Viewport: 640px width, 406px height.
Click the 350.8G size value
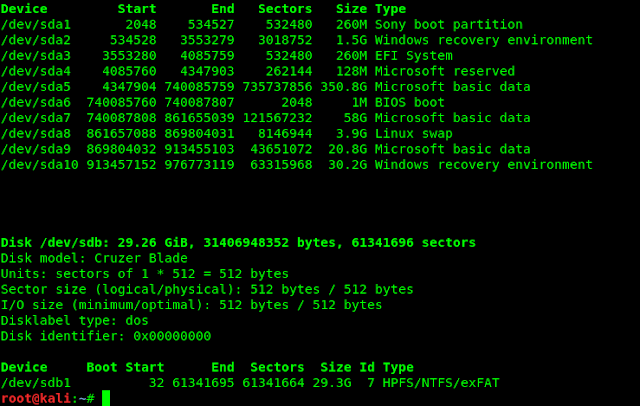pyautogui.click(x=344, y=87)
